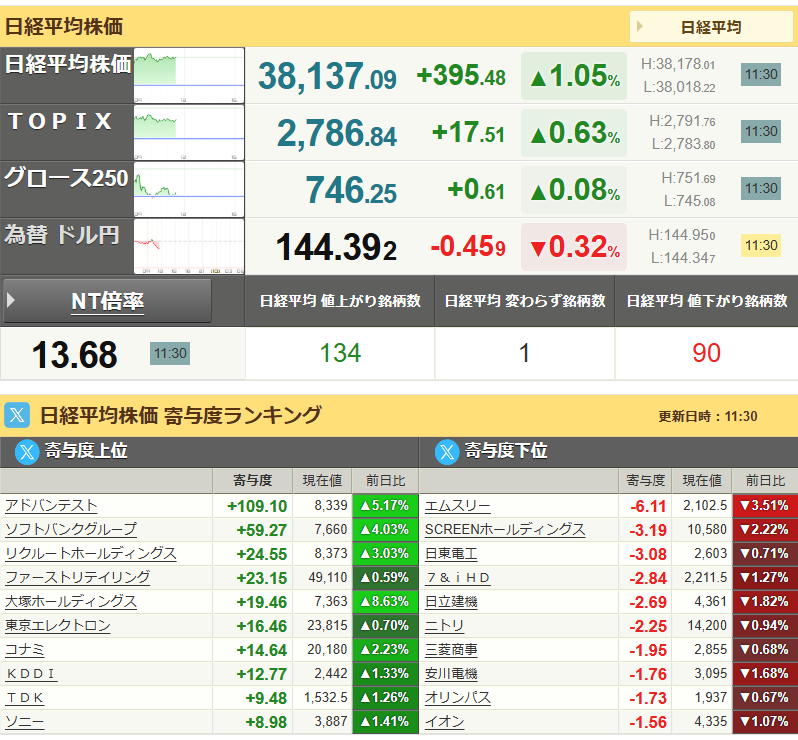Screen dimensions: 798x740
Task: Open the 為替 ドル円 mini chart thumbnail
Action: tap(189, 247)
